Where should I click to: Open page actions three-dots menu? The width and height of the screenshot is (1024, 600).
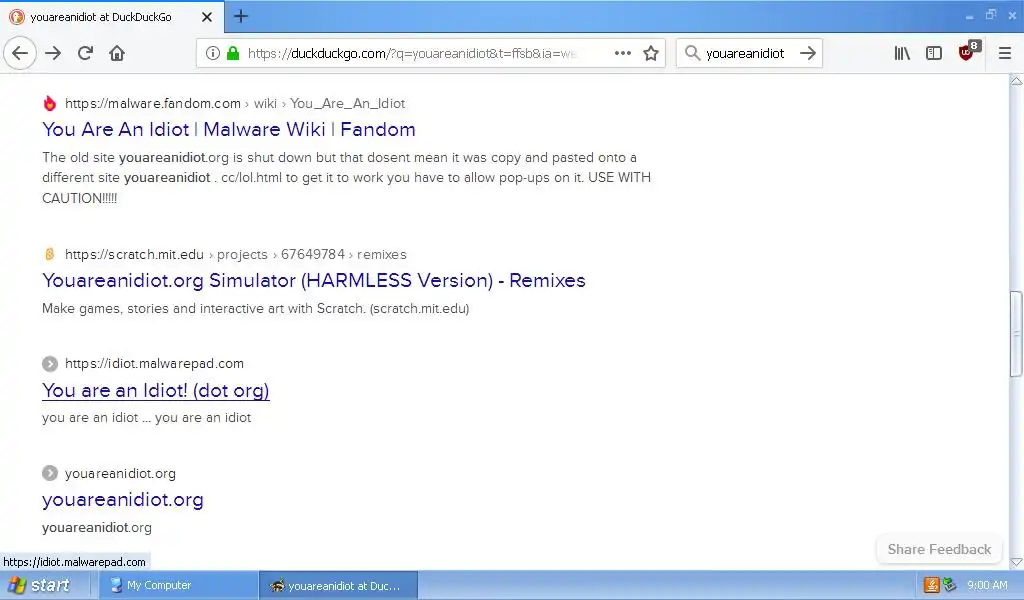tap(622, 53)
